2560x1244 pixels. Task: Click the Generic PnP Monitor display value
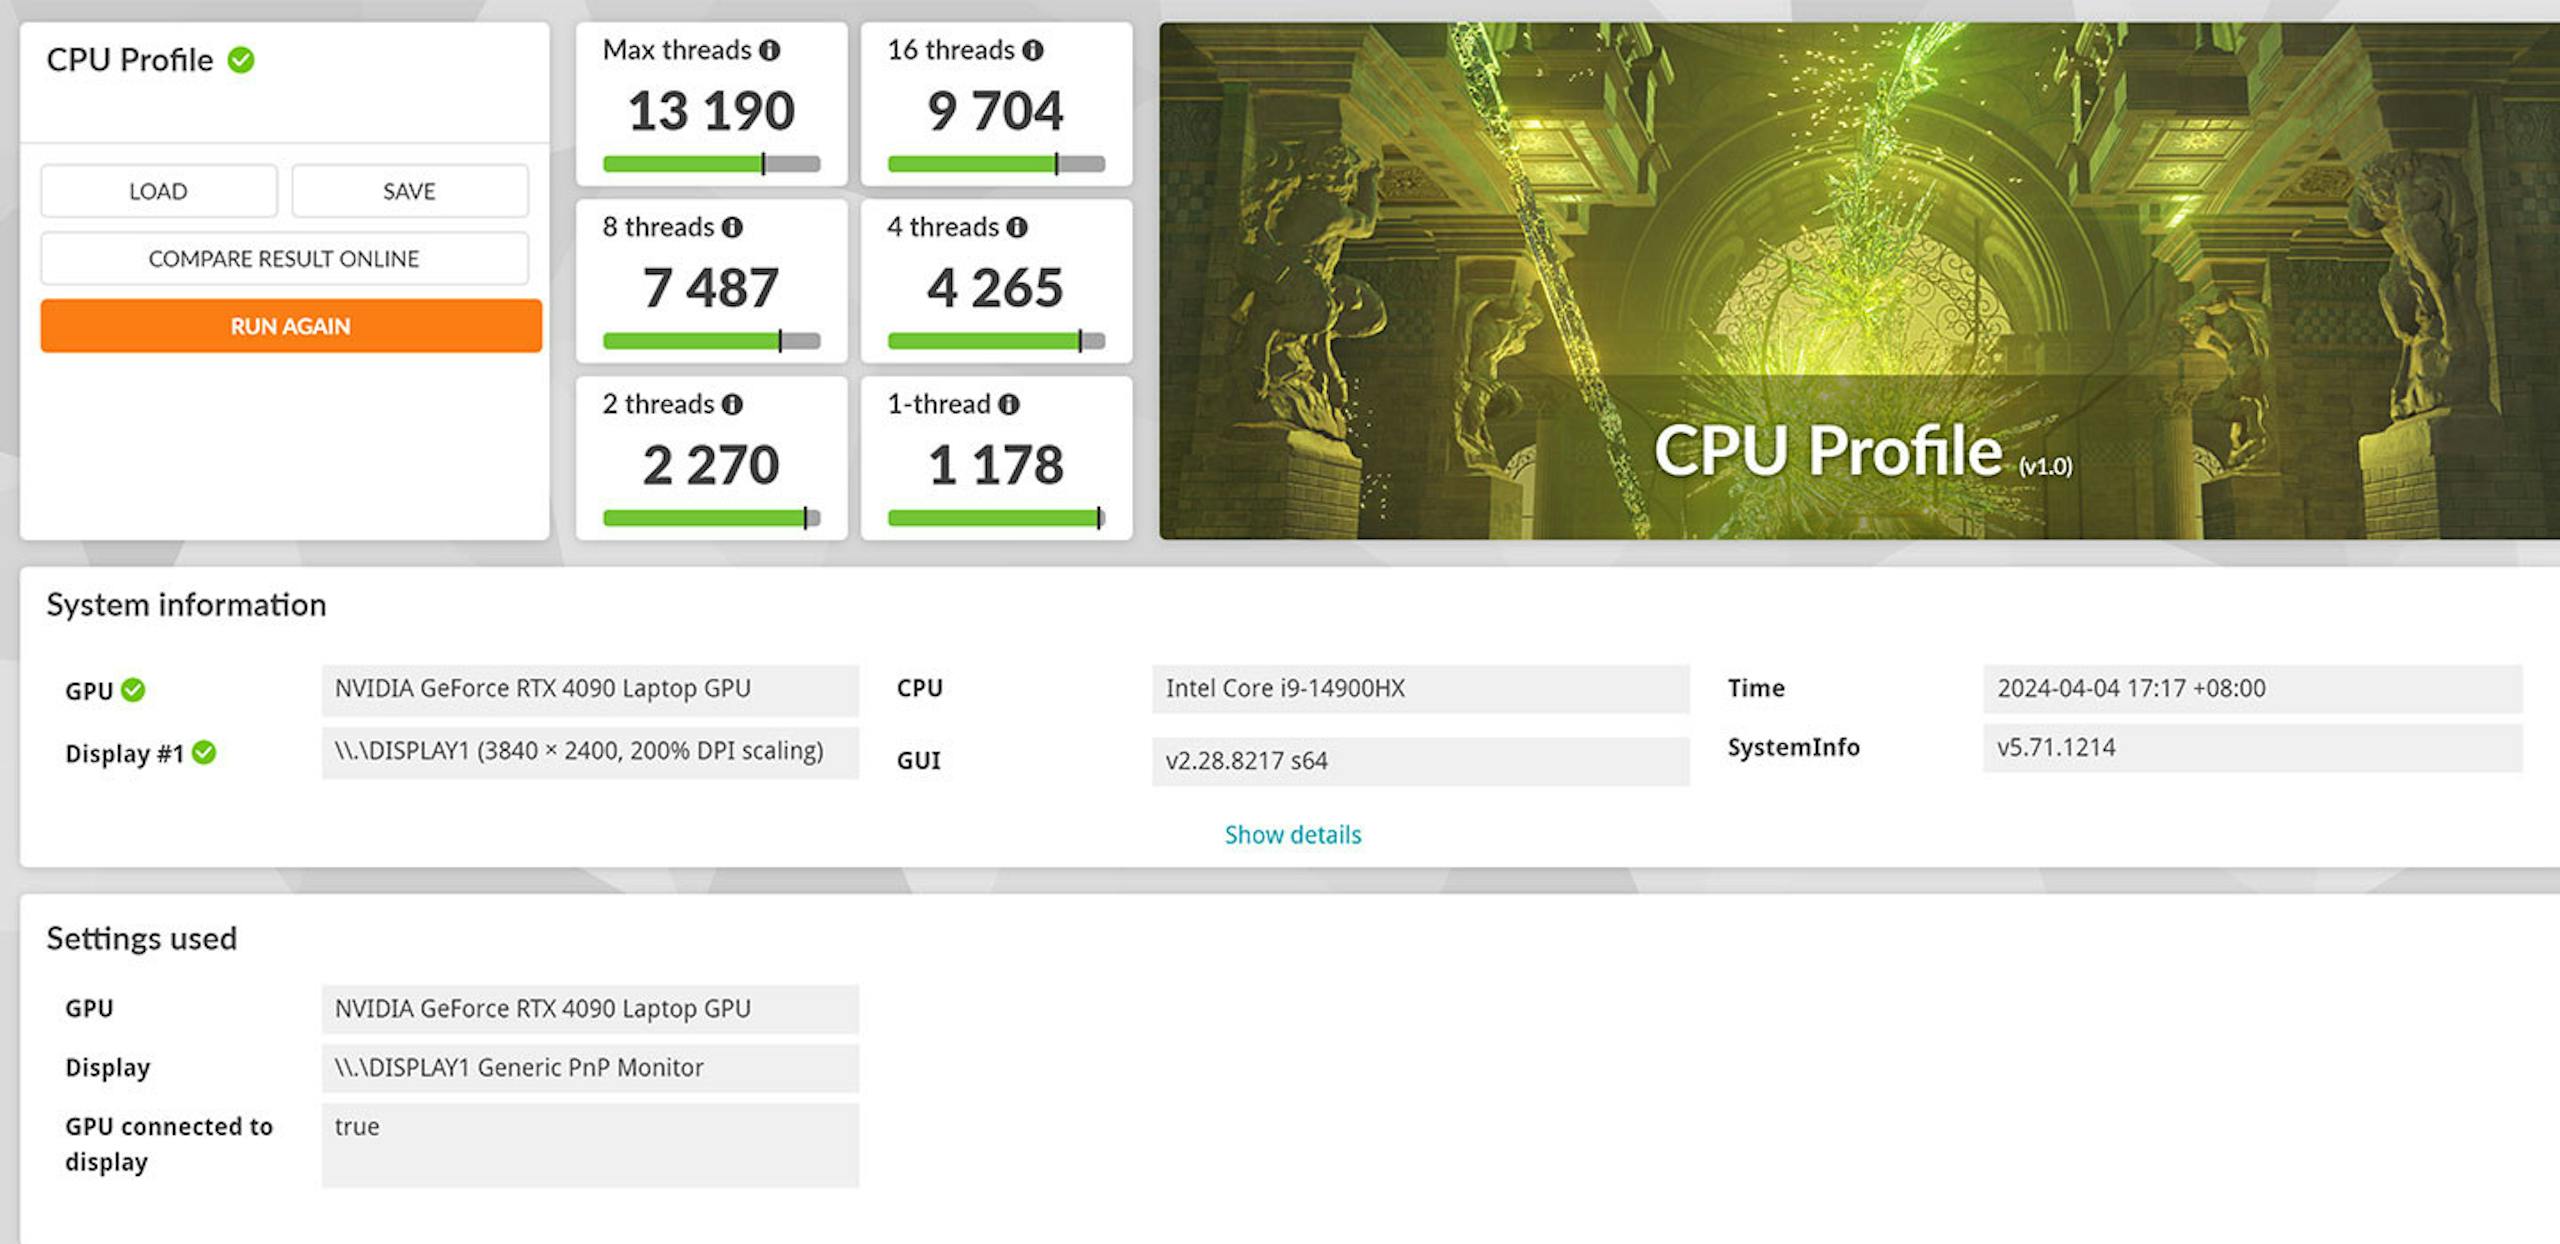pos(590,1068)
